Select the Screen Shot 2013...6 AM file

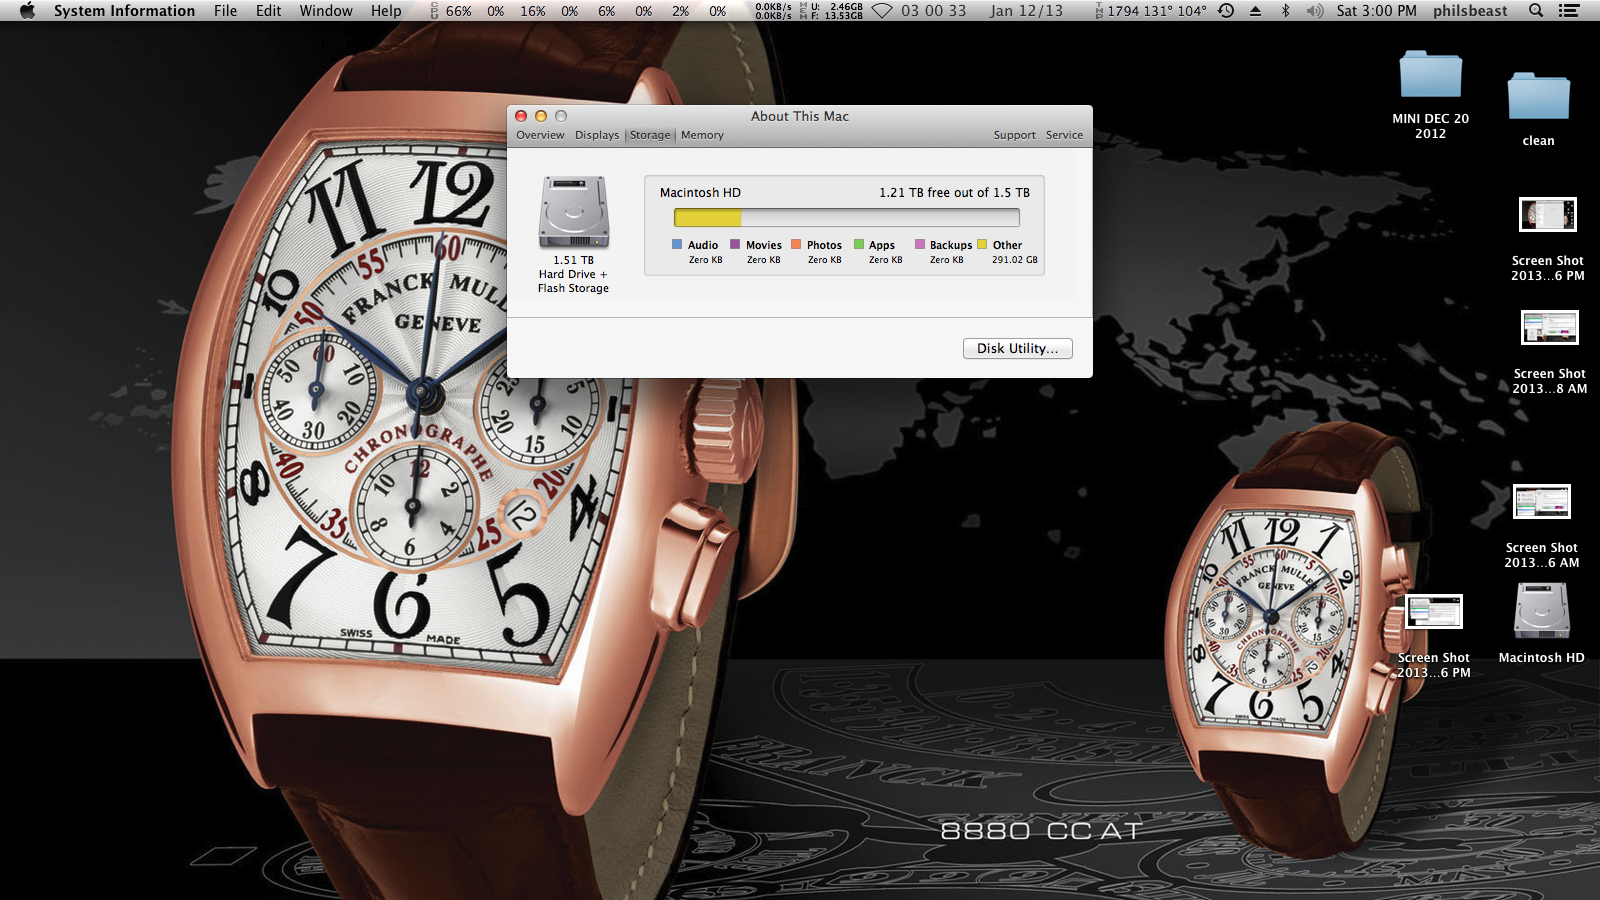1541,526
